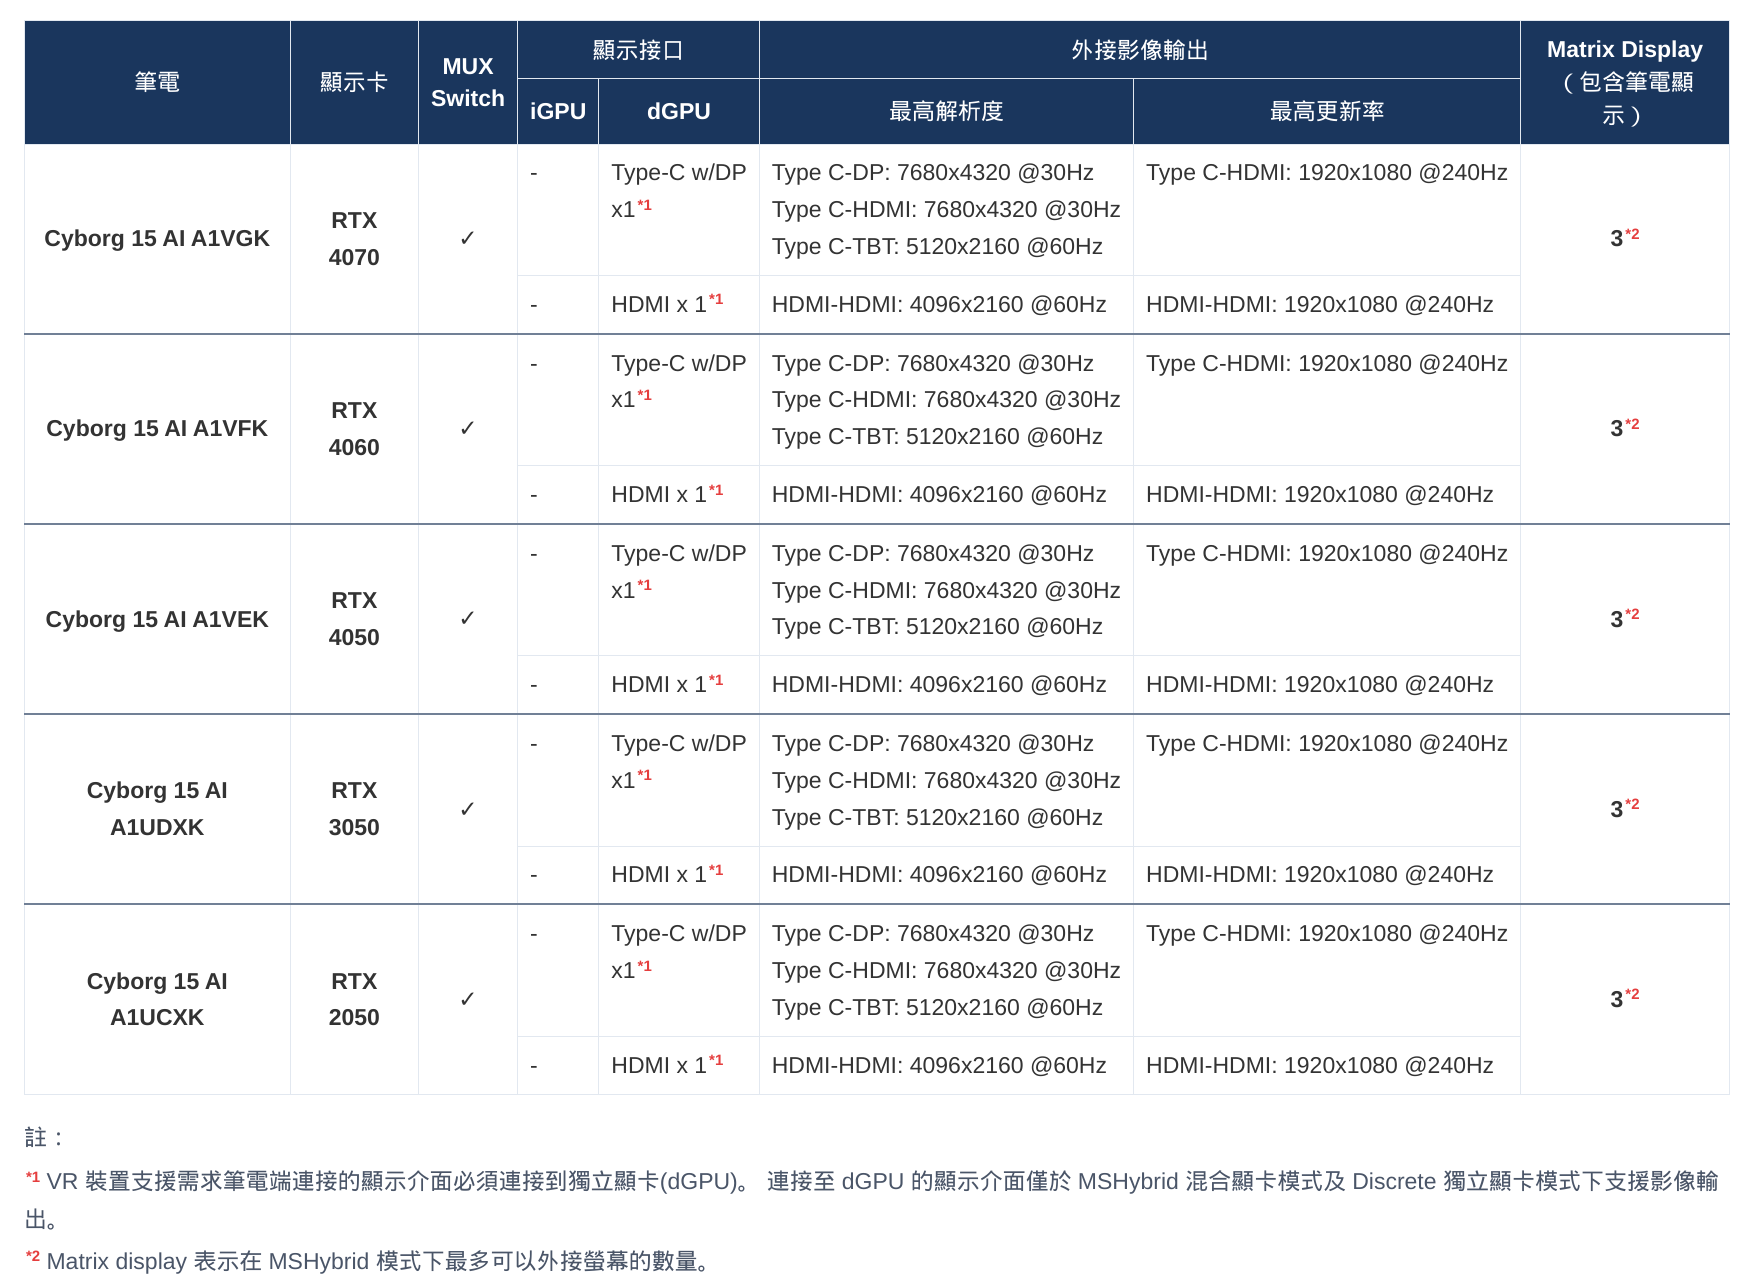Viewport: 1754px width, 1274px height.
Task: Click the *1 footnote about VR 裝置 dGPU
Action: pos(872,1200)
